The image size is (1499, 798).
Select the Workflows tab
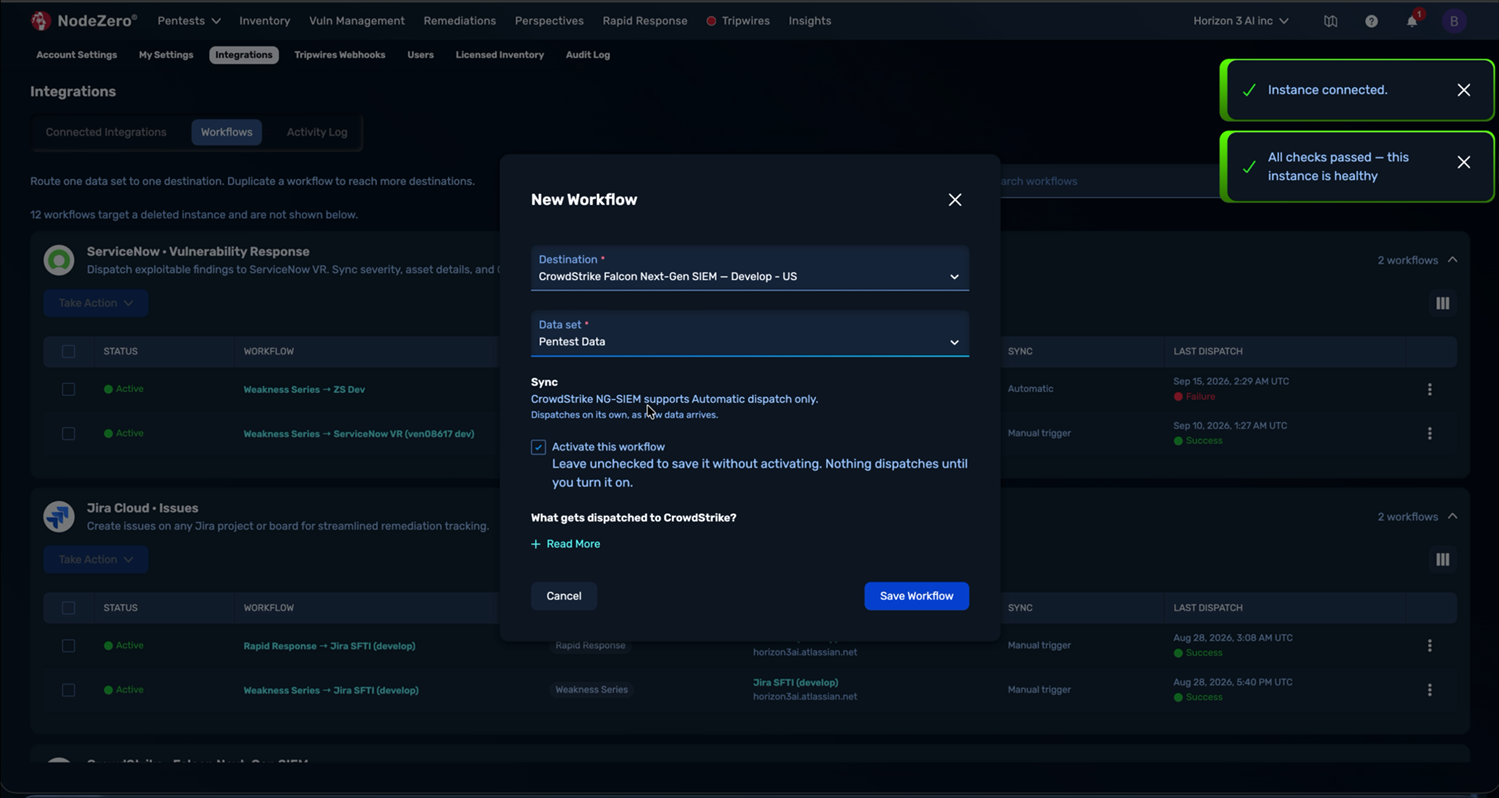(226, 132)
